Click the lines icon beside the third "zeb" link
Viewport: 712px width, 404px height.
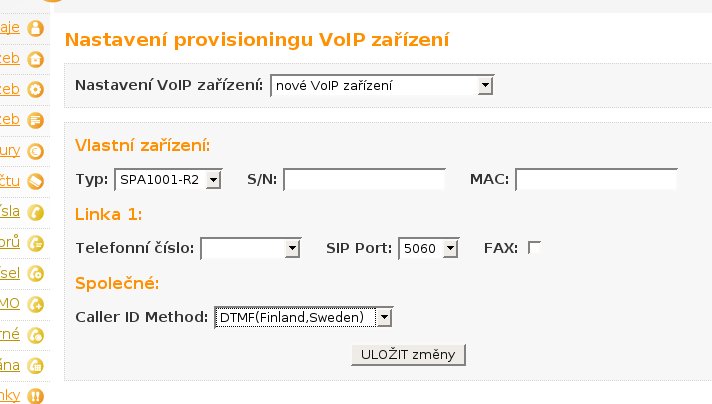36,120
